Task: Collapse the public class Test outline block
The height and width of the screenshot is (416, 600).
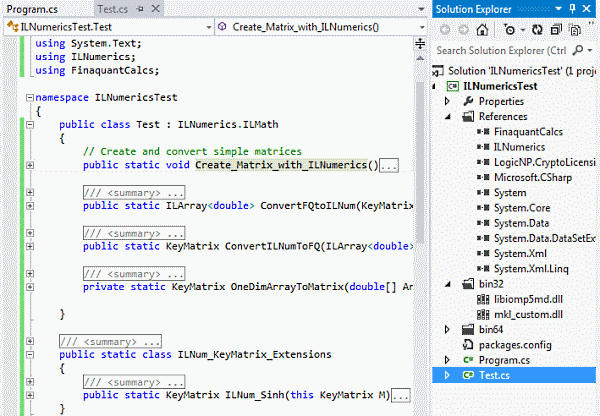Action: [30, 125]
